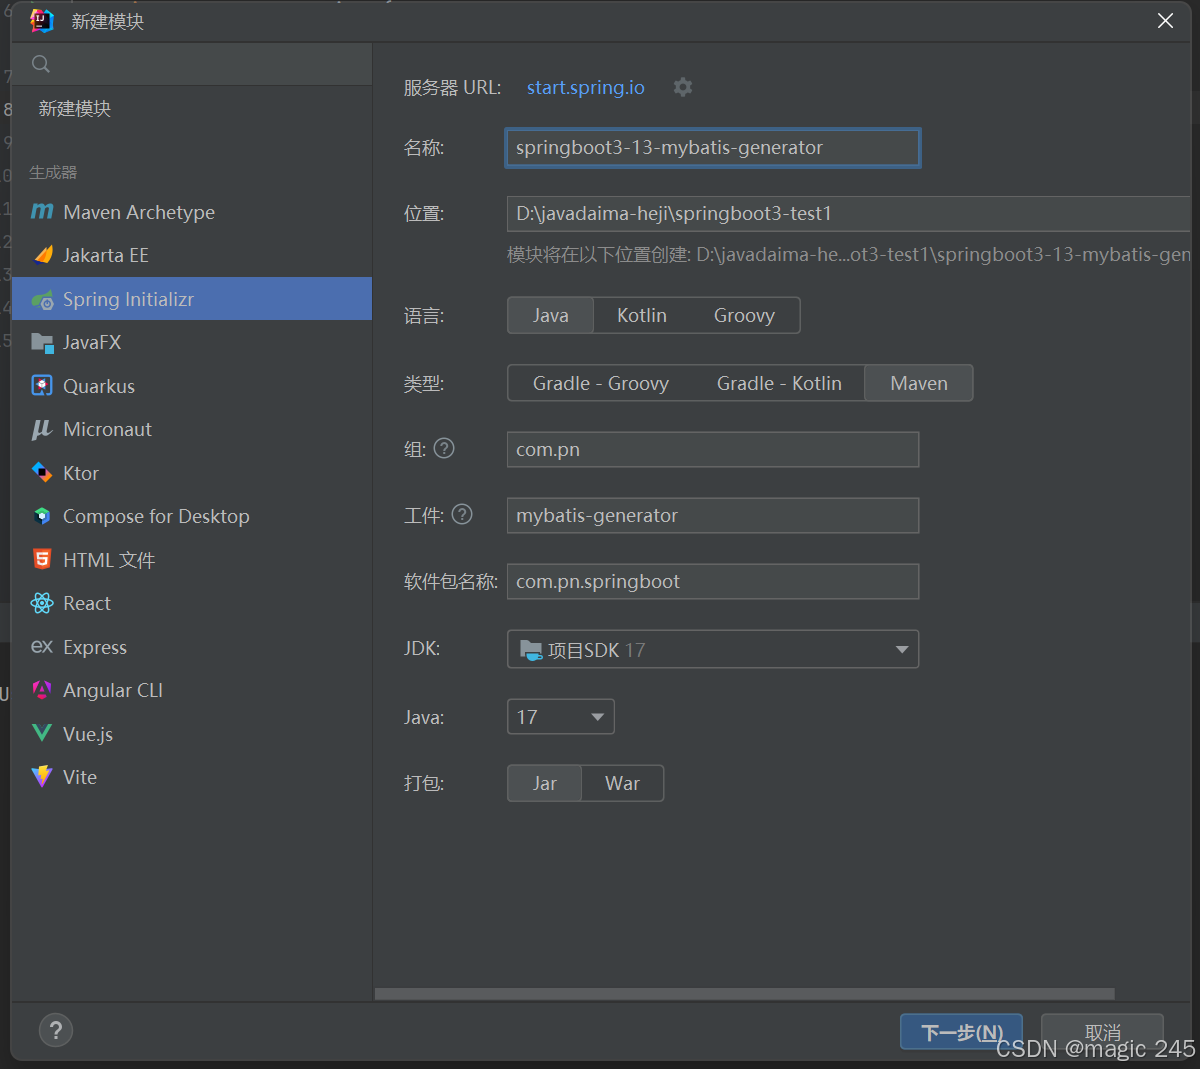The width and height of the screenshot is (1200, 1069).
Task: Open server URL settings gear
Action: click(x=683, y=87)
